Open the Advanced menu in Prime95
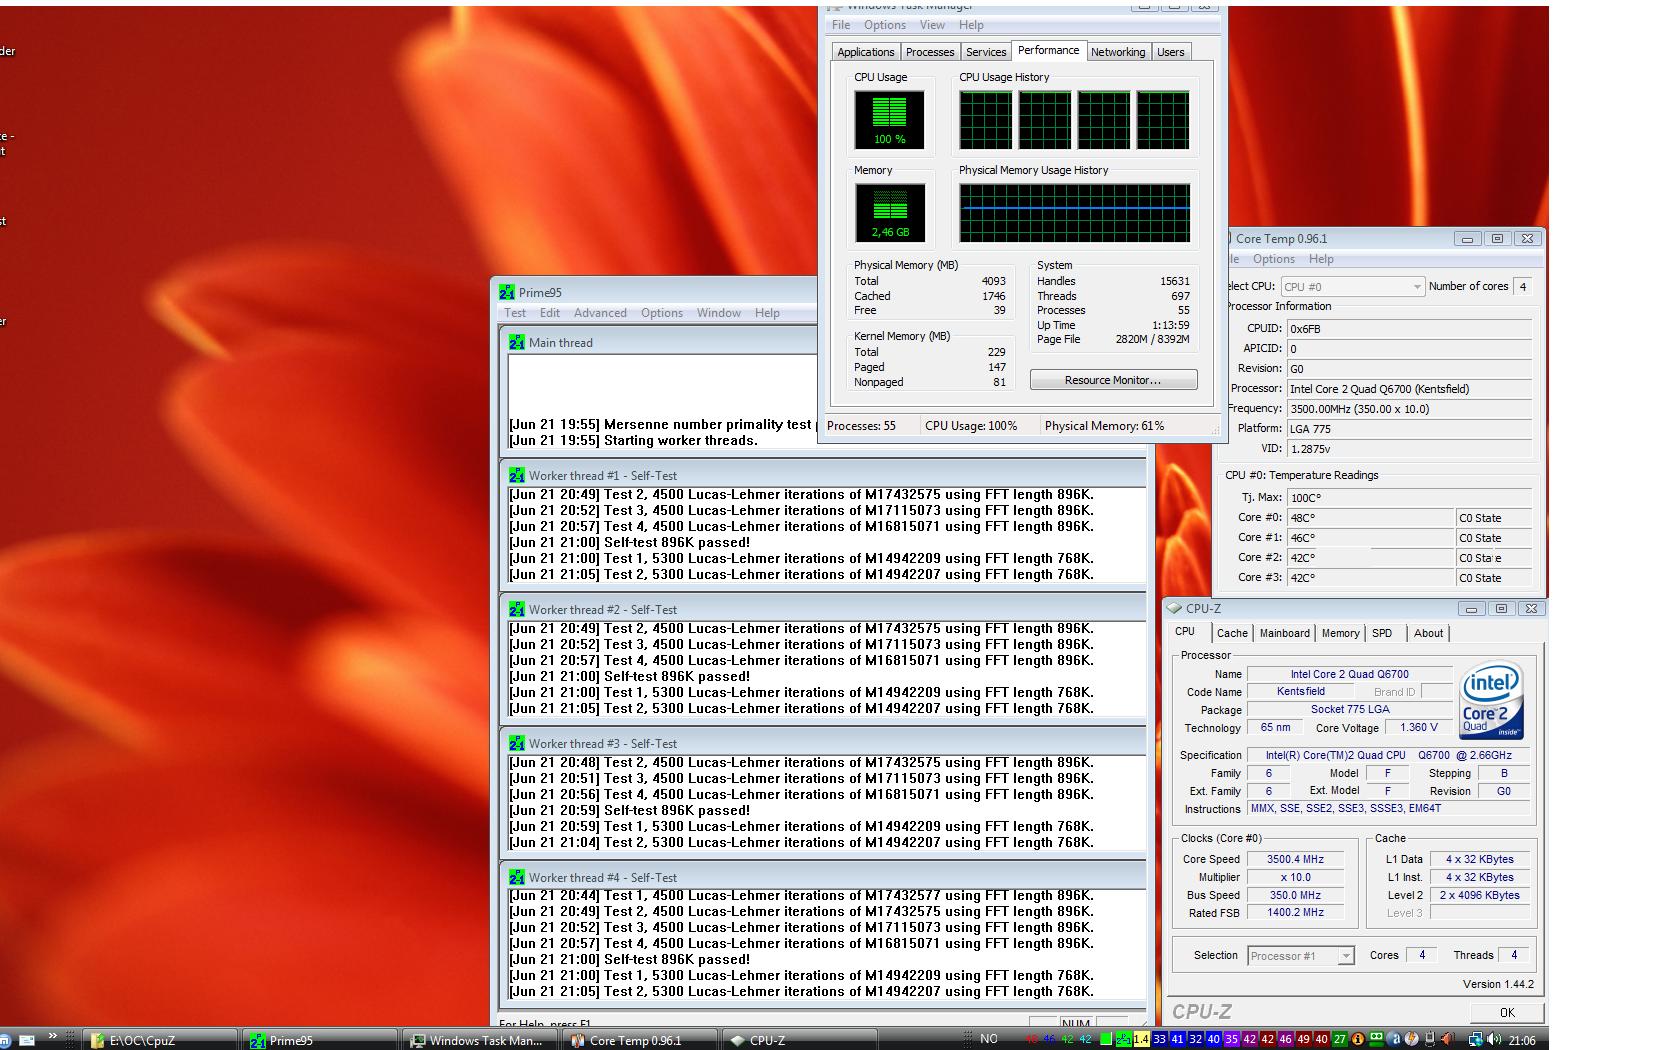 (600, 313)
